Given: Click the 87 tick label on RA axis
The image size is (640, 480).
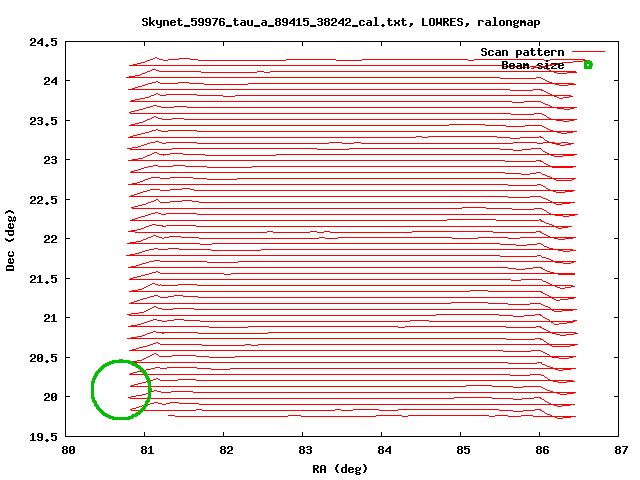Looking at the screenshot, I should (621, 450).
